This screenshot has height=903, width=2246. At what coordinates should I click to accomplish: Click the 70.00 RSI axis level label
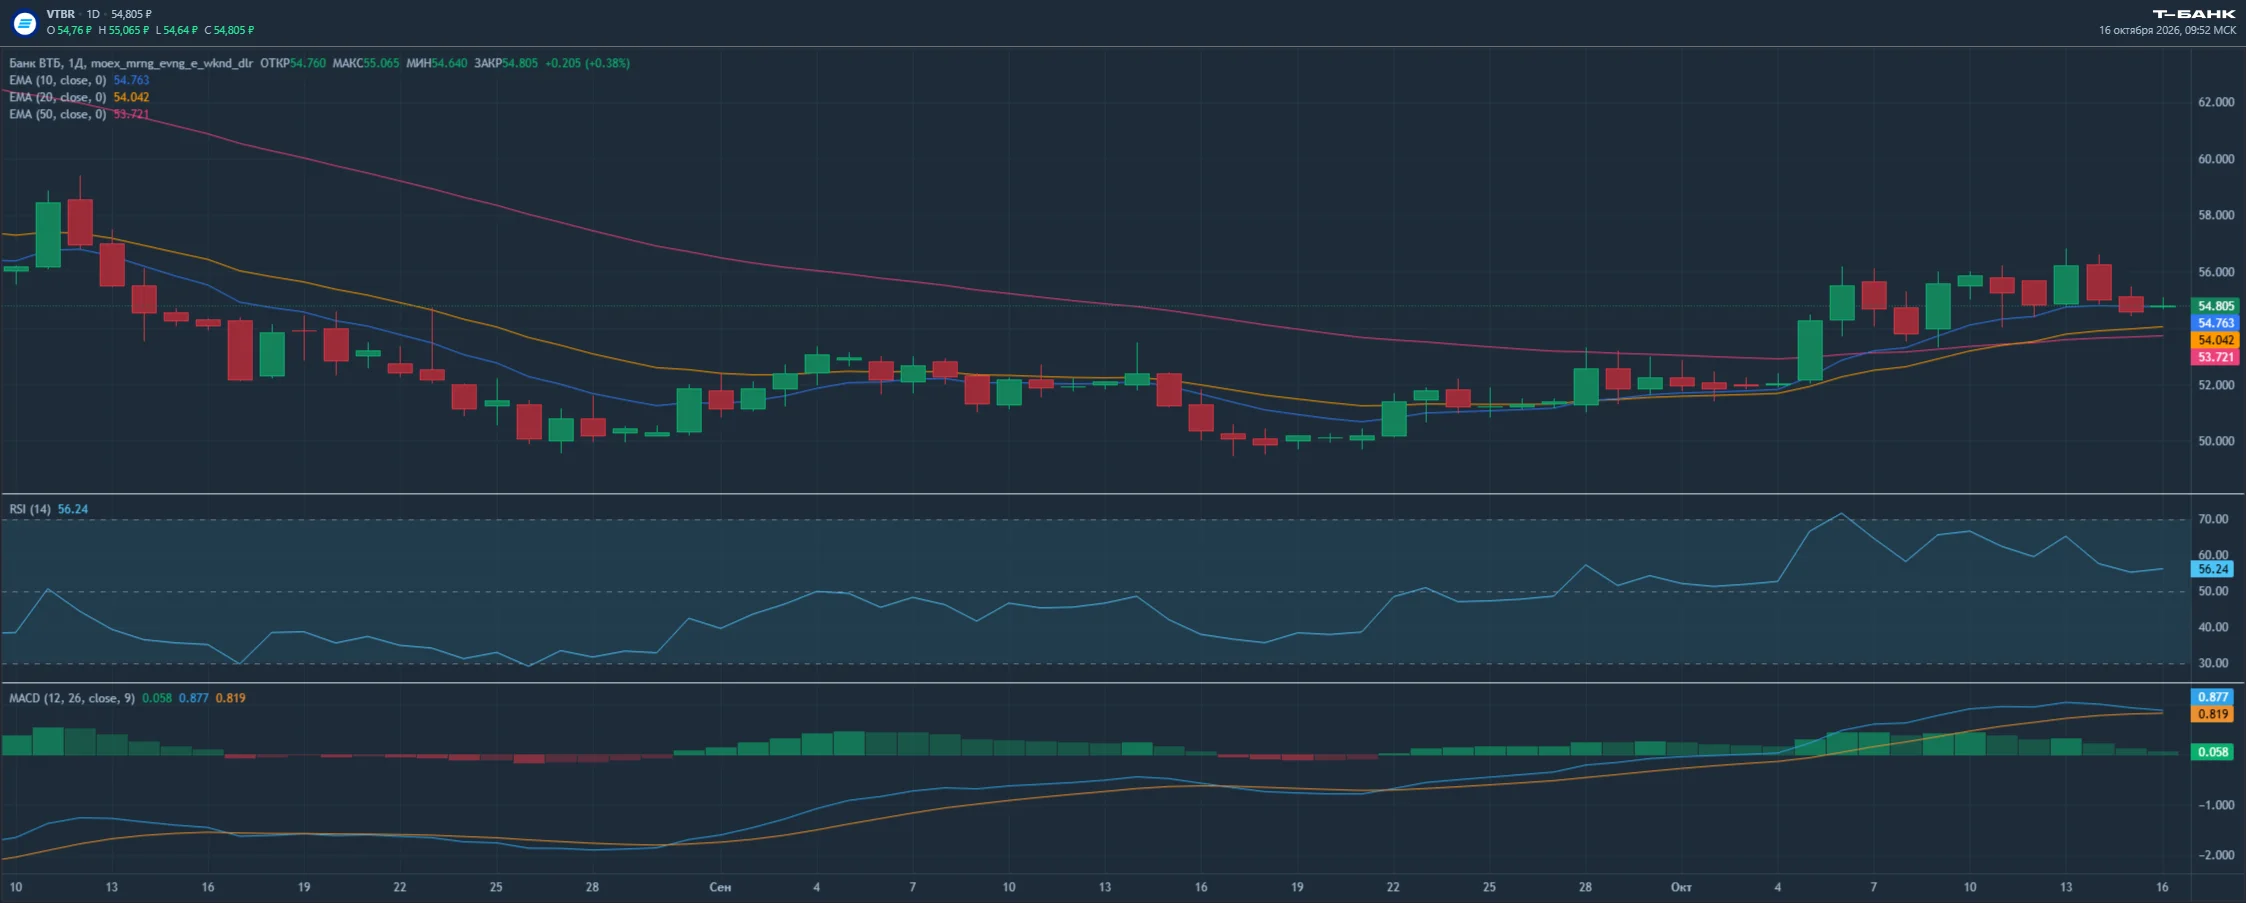[2213, 519]
